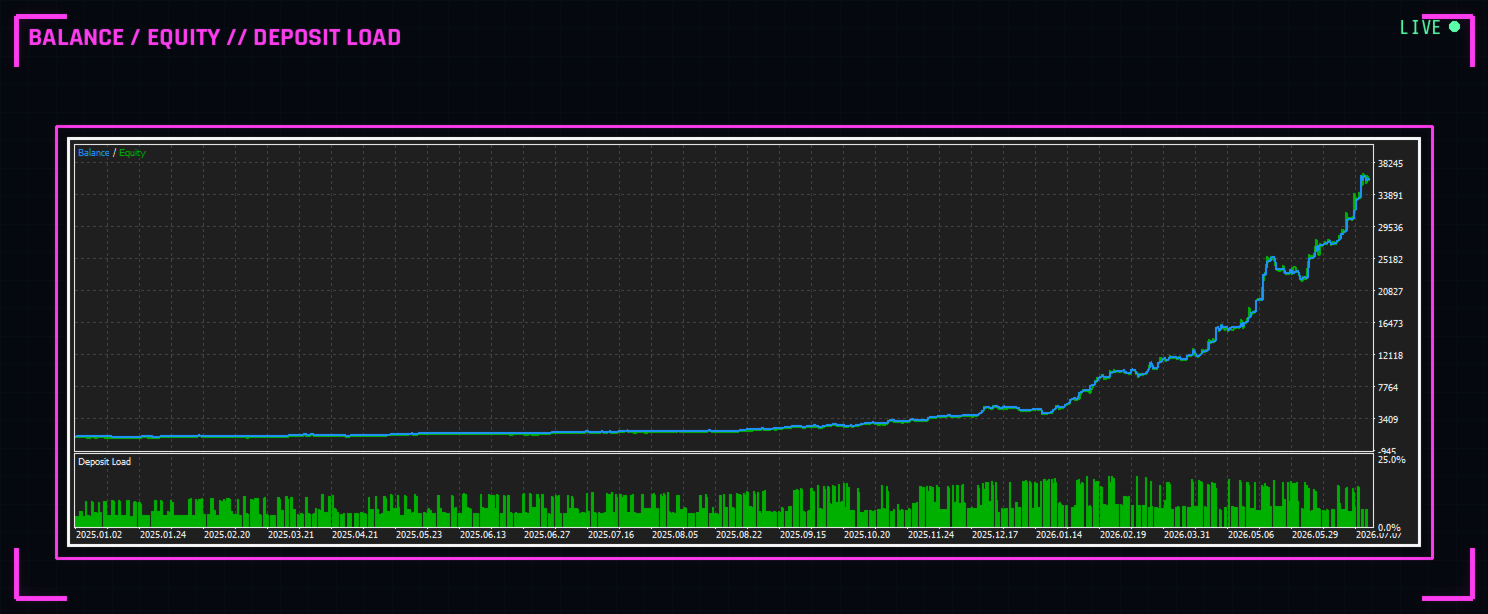Click the LIVE indicator label
This screenshot has width=1488, height=614.
tap(1420, 28)
